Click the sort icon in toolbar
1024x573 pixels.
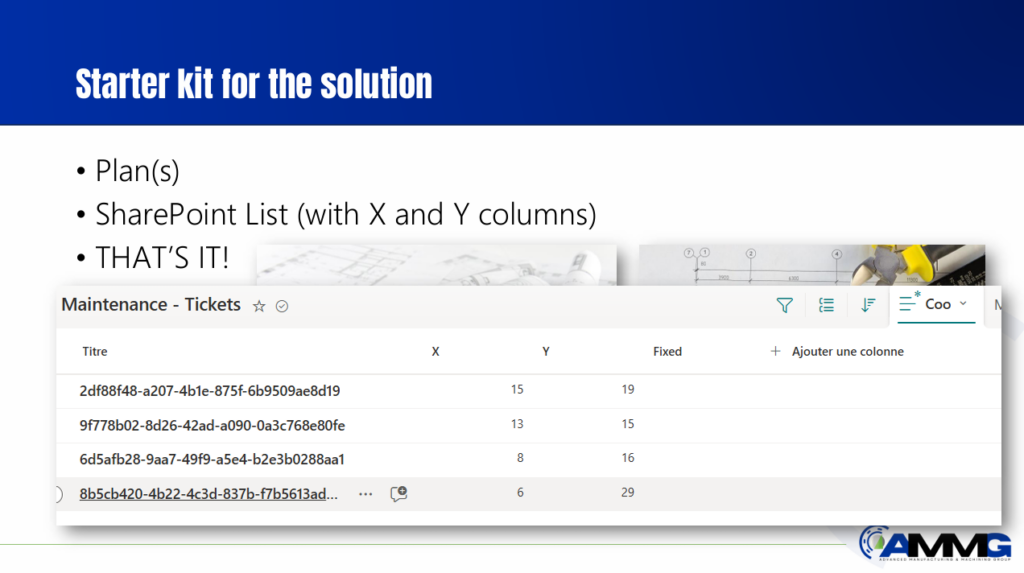[x=868, y=305]
